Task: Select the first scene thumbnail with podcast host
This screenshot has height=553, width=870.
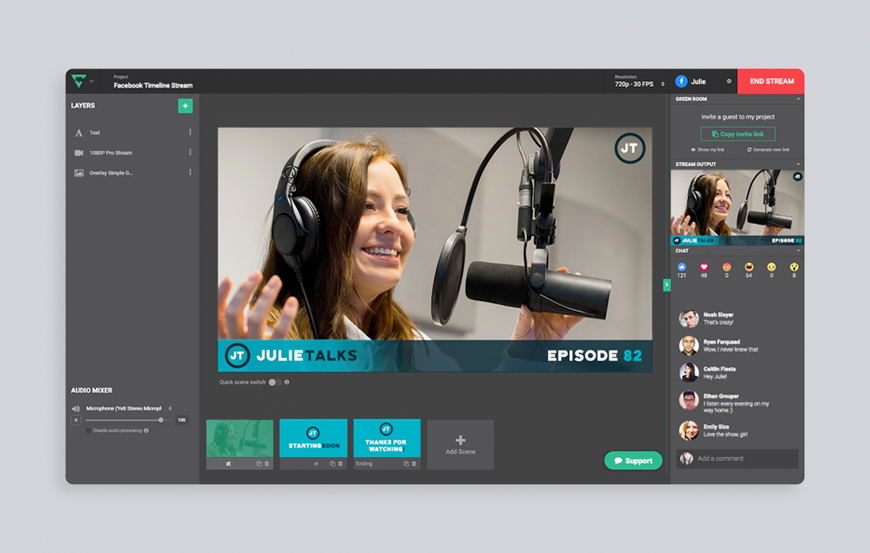Action: click(240, 438)
